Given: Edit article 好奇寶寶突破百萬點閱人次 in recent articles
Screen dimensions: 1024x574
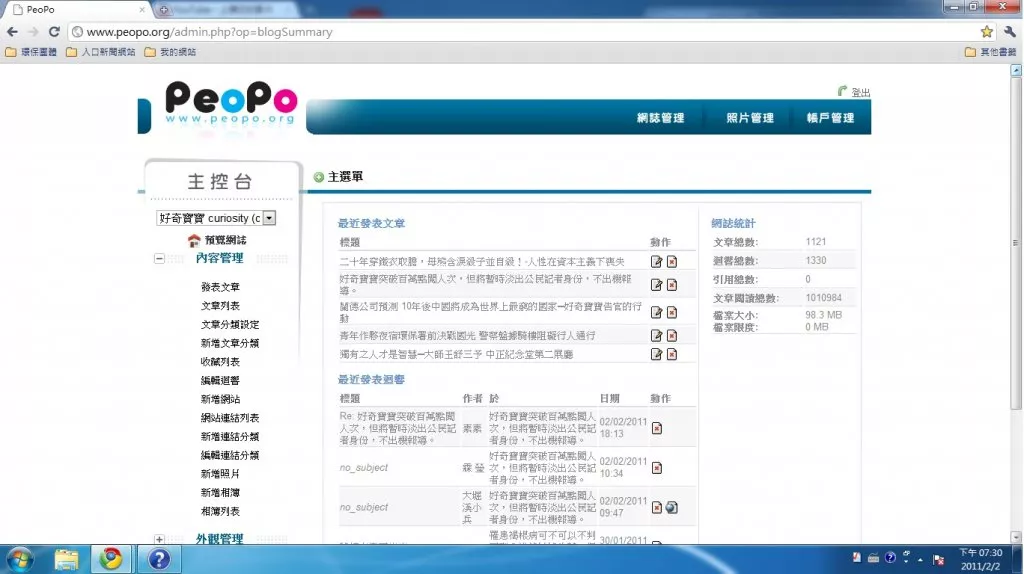Looking at the screenshot, I should click(x=656, y=285).
